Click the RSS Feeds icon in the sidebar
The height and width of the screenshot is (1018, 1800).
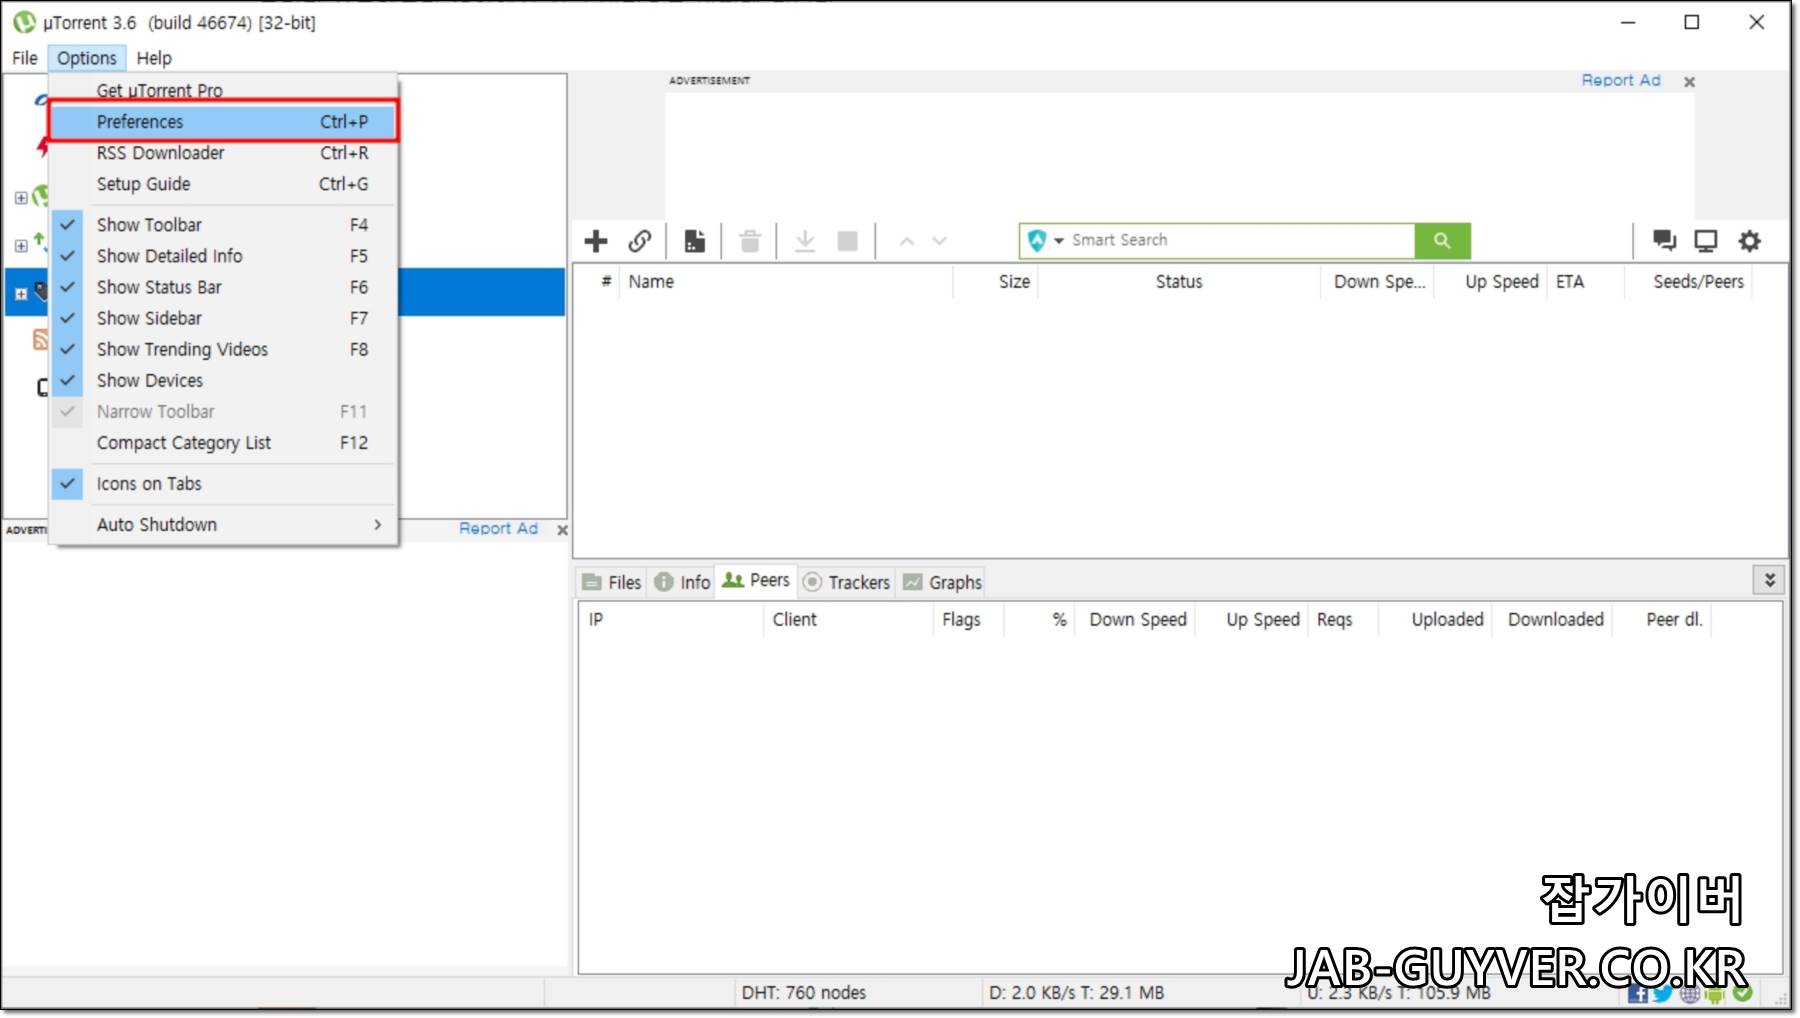click(x=41, y=339)
